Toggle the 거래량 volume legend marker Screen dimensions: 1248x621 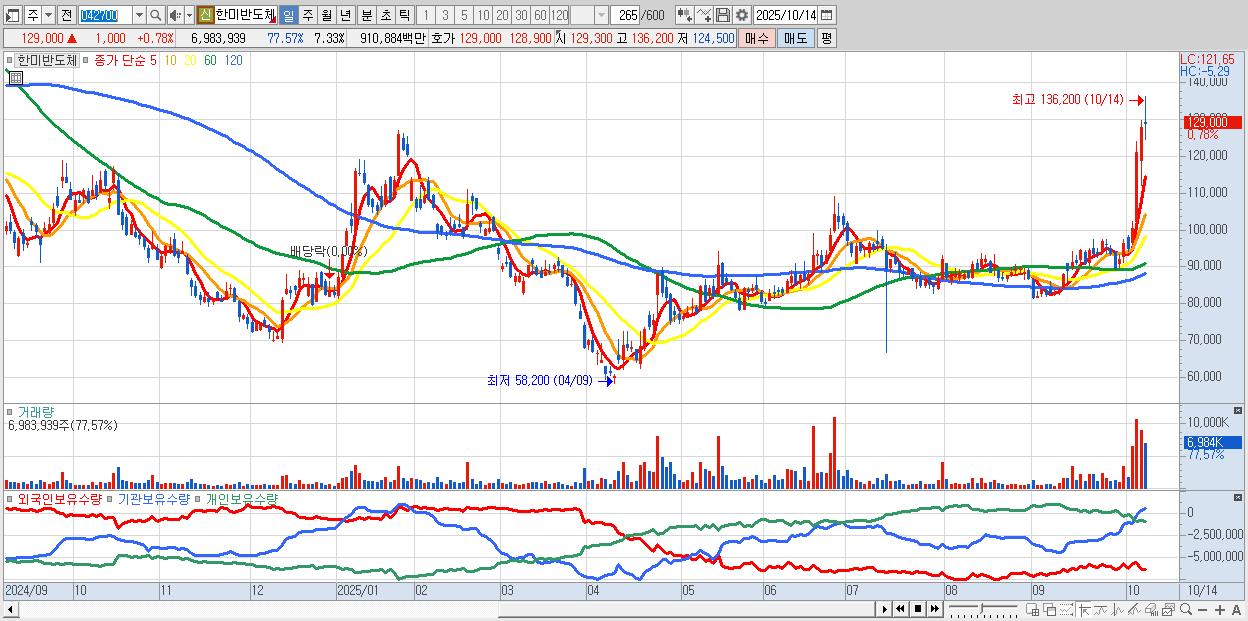click(10, 412)
